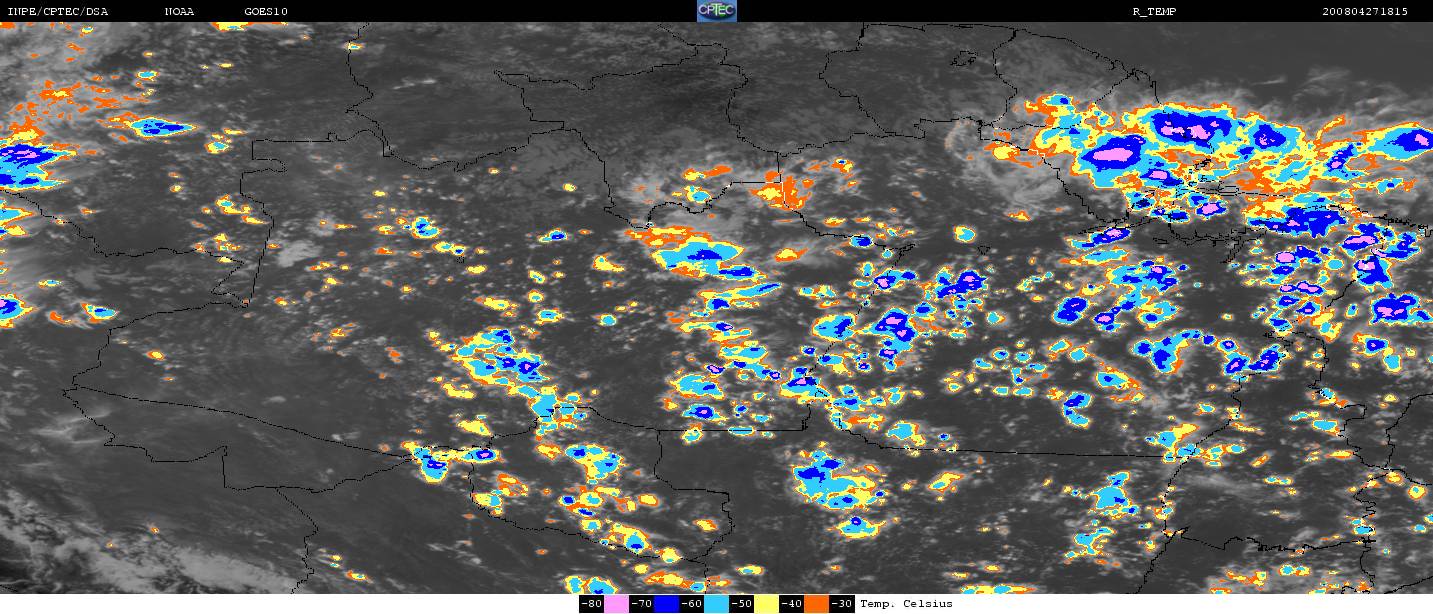Click the -60 temperature legend label
Viewport: 1433px width, 614px height.
tap(691, 603)
